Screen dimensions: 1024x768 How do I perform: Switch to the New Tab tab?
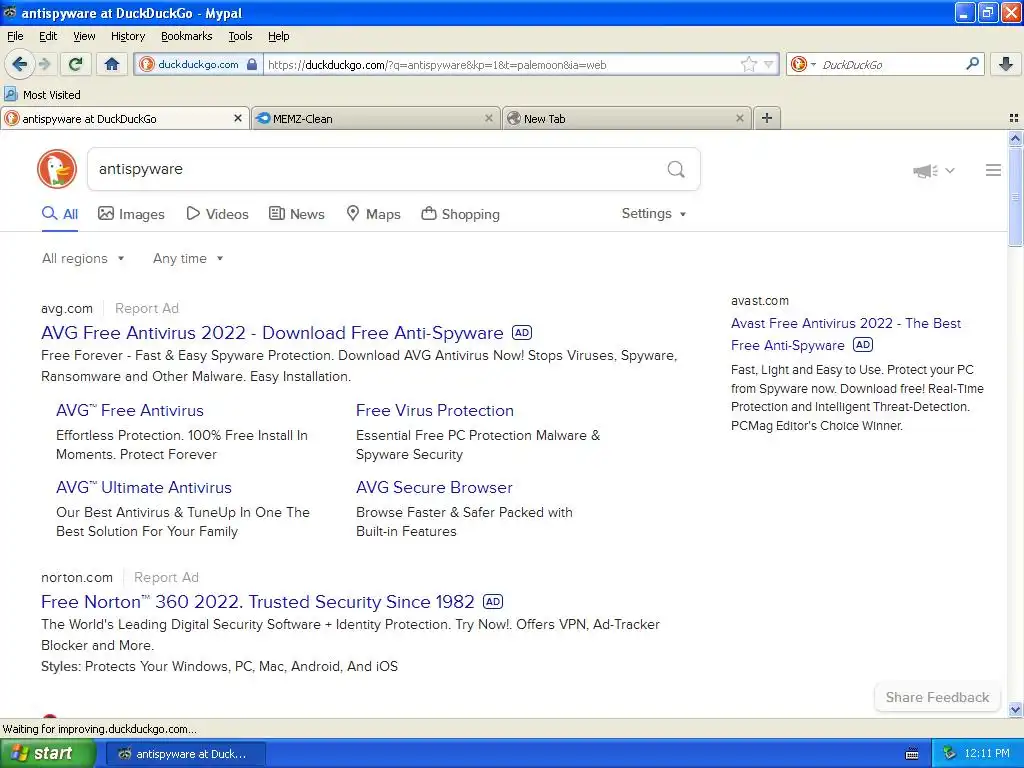click(x=626, y=118)
